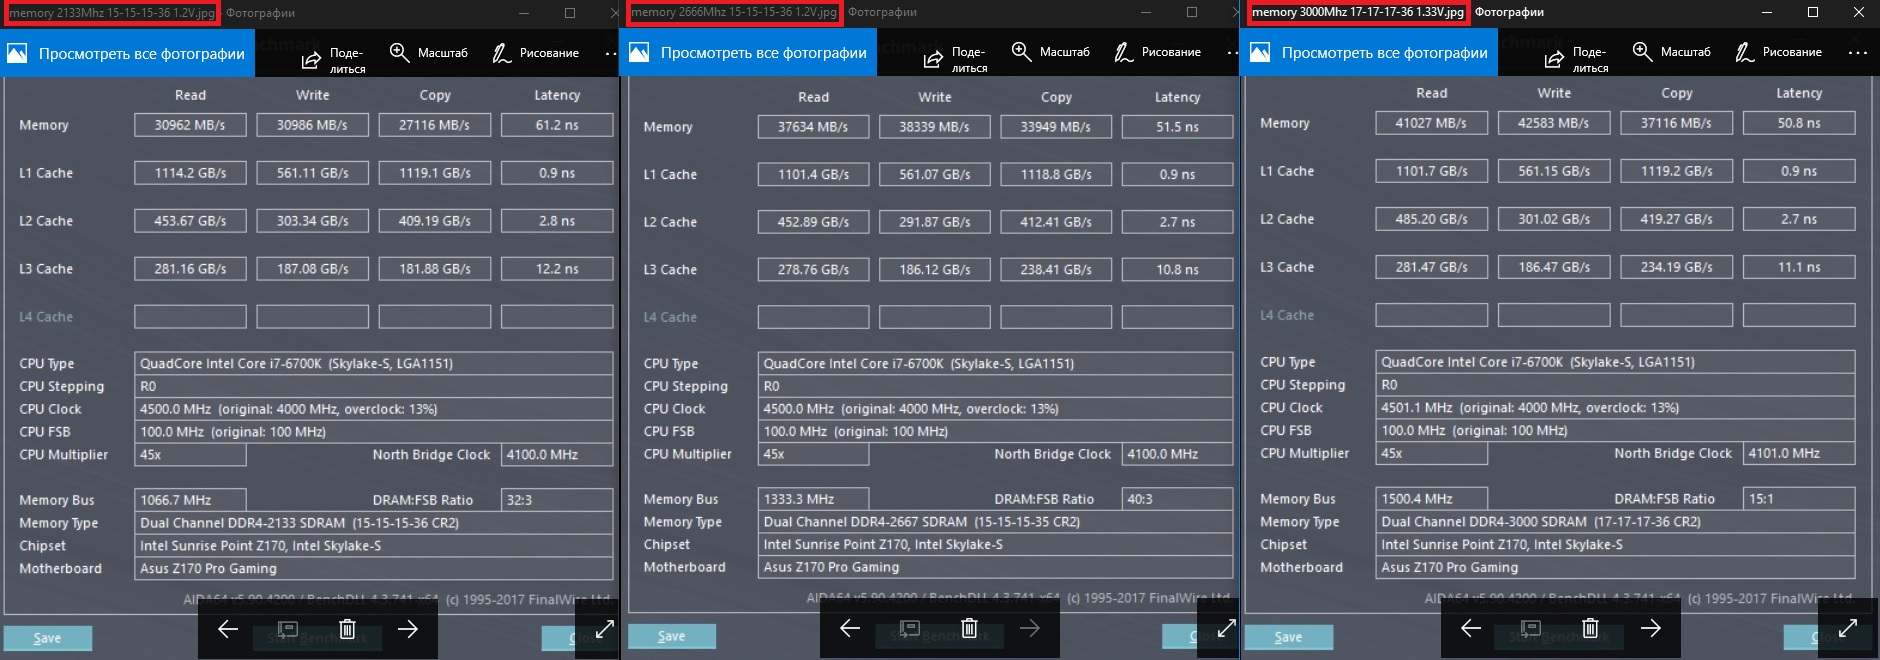This screenshot has height=660, width=1880.
Task: Click the 3000Mhz window title bar filename
Action: [x=1358, y=13]
